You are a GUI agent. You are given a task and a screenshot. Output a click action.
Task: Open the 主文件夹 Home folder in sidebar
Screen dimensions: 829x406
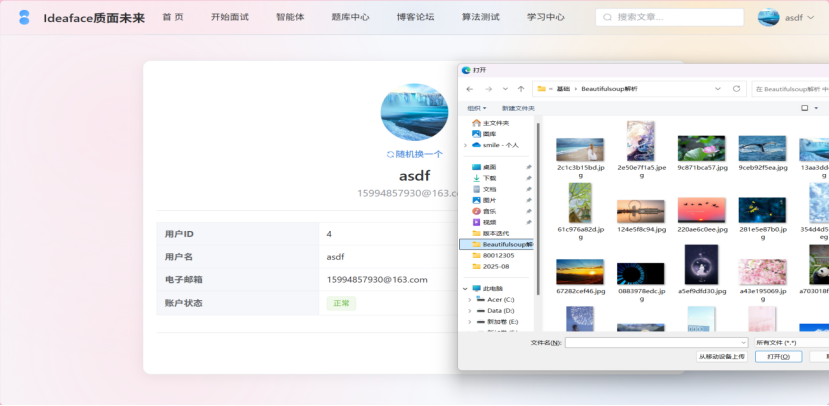click(496, 123)
